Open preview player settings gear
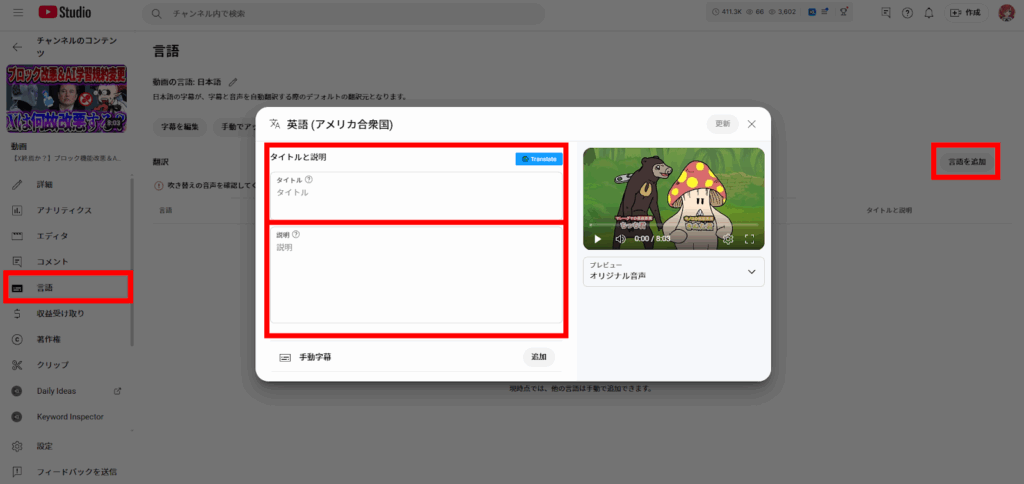 click(728, 239)
